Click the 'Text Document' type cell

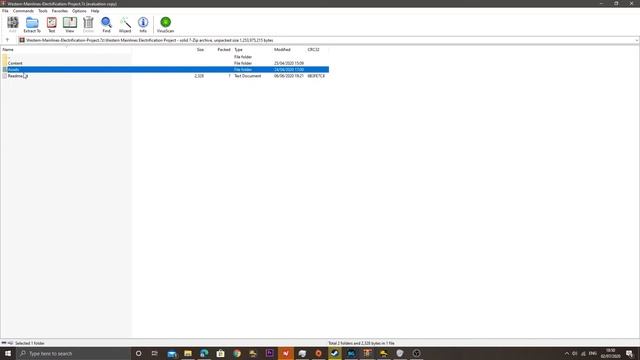(x=247, y=76)
